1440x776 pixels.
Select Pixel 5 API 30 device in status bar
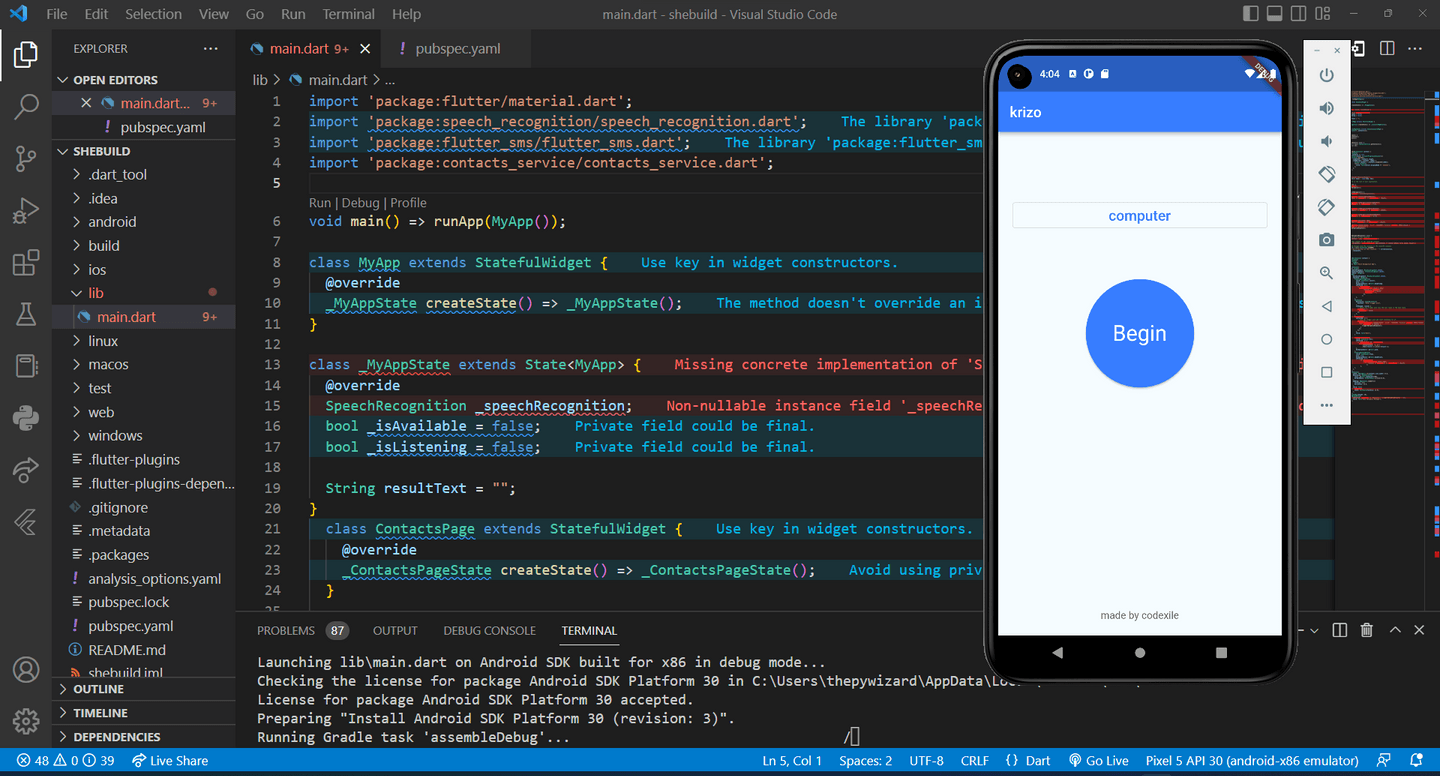pos(1252,761)
